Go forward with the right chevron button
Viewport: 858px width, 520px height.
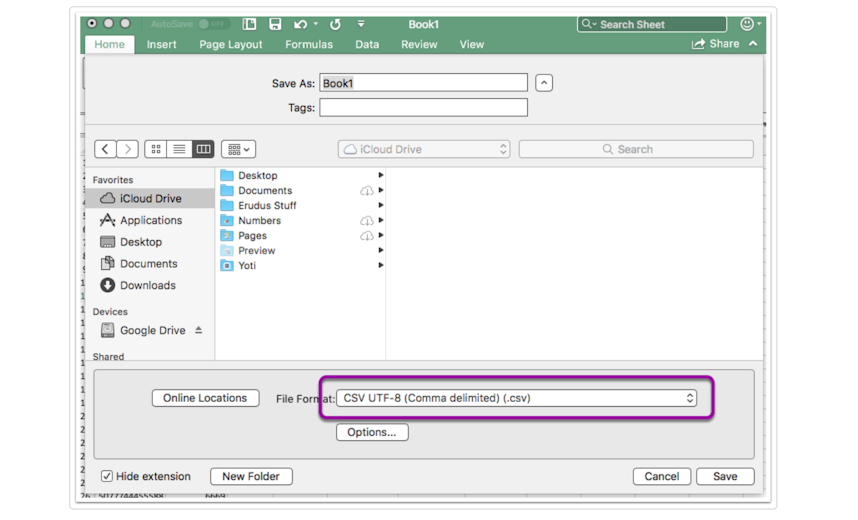coord(127,149)
